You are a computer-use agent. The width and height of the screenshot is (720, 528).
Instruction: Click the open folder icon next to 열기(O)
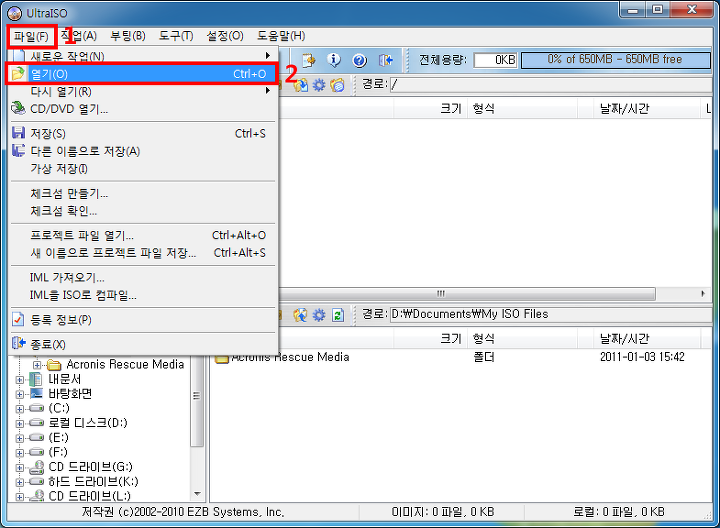tap(18, 73)
